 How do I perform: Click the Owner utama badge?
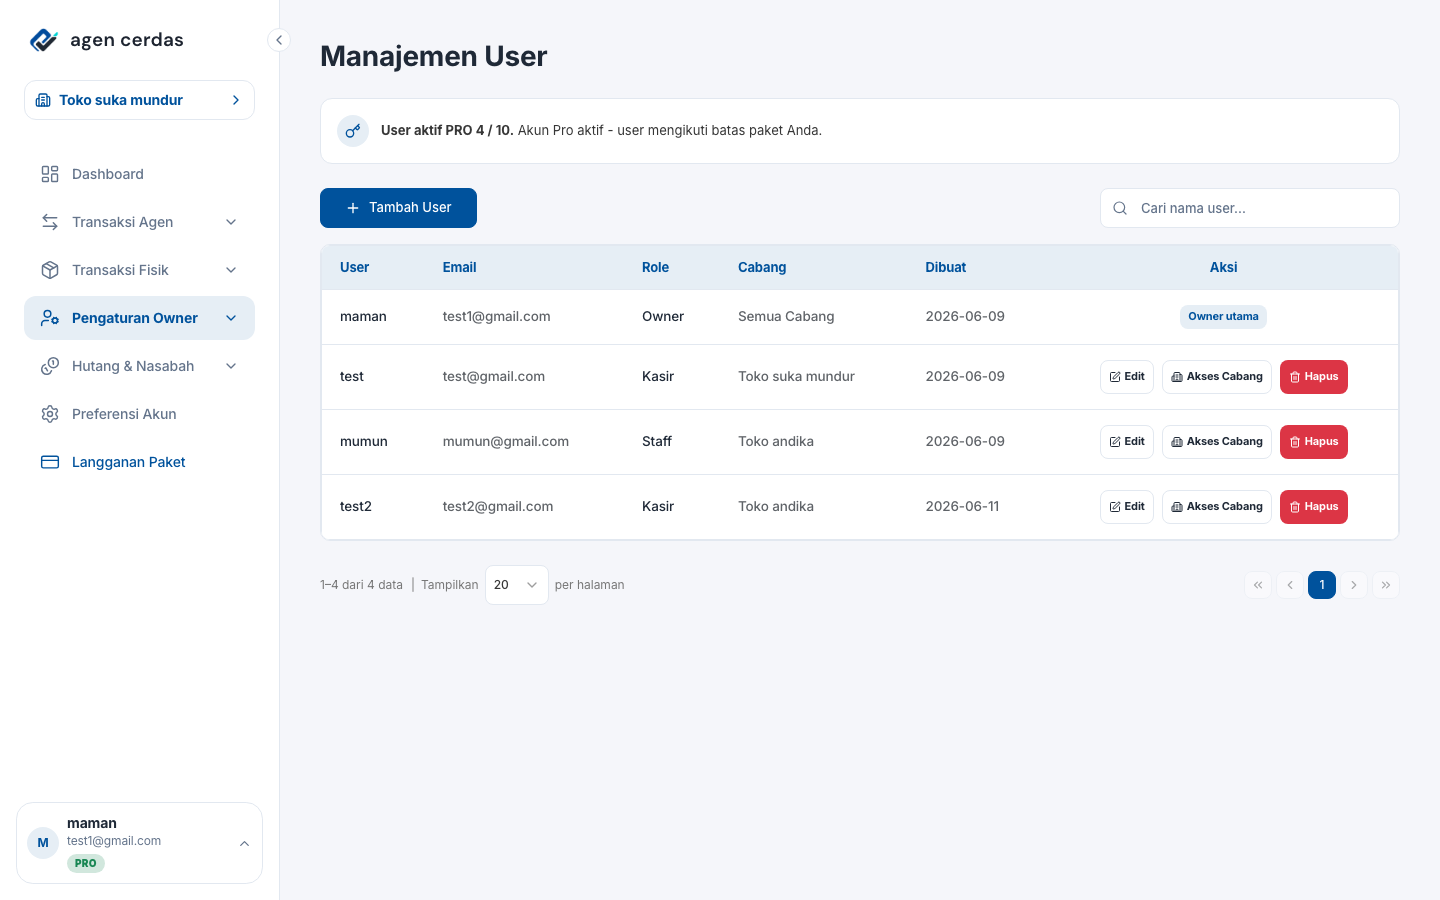click(1223, 317)
